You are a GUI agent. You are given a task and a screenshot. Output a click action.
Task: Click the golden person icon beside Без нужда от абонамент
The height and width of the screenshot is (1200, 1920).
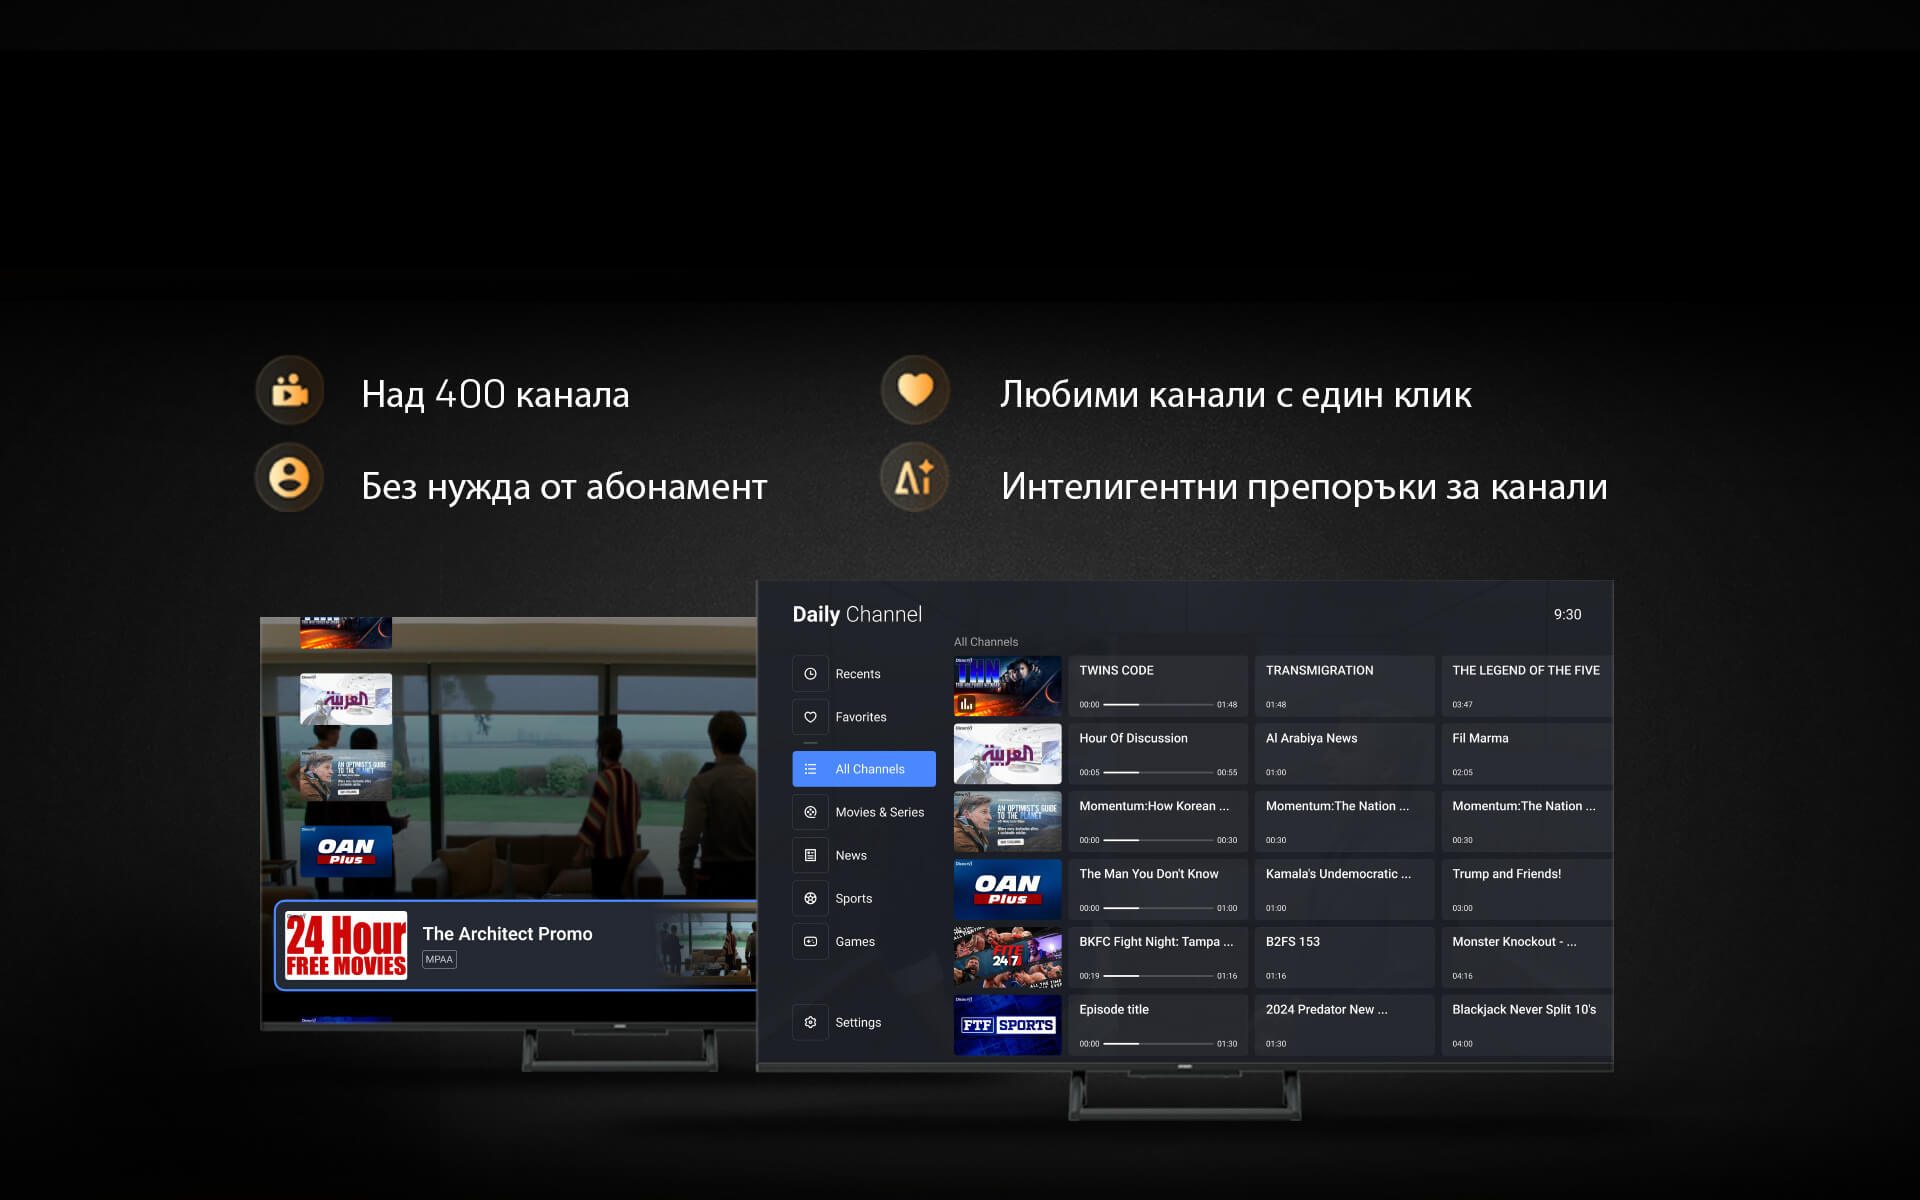[x=289, y=478]
